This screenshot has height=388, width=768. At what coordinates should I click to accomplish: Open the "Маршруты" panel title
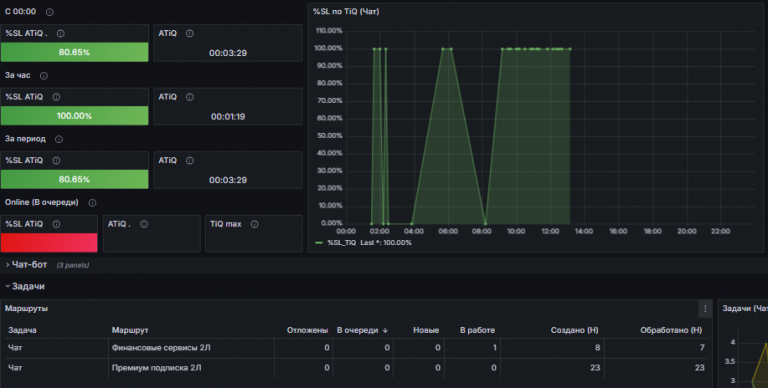26,309
